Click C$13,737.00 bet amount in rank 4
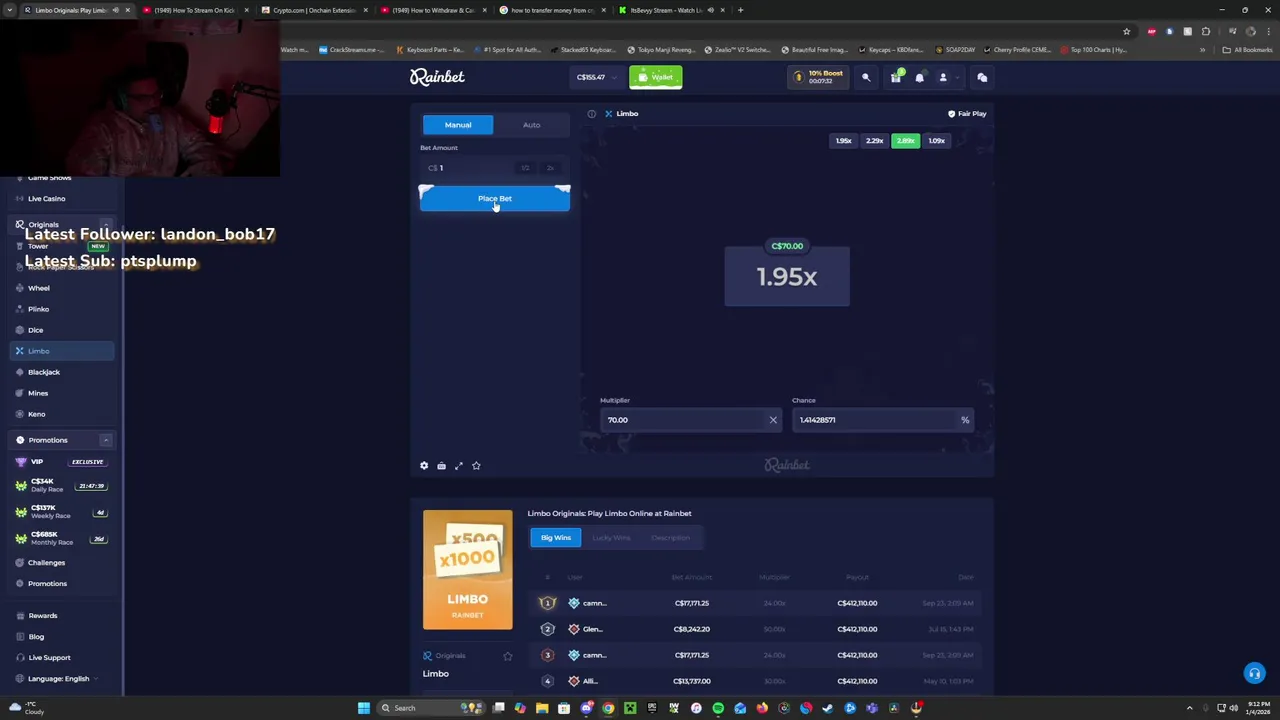The height and width of the screenshot is (720, 1280). (692, 681)
